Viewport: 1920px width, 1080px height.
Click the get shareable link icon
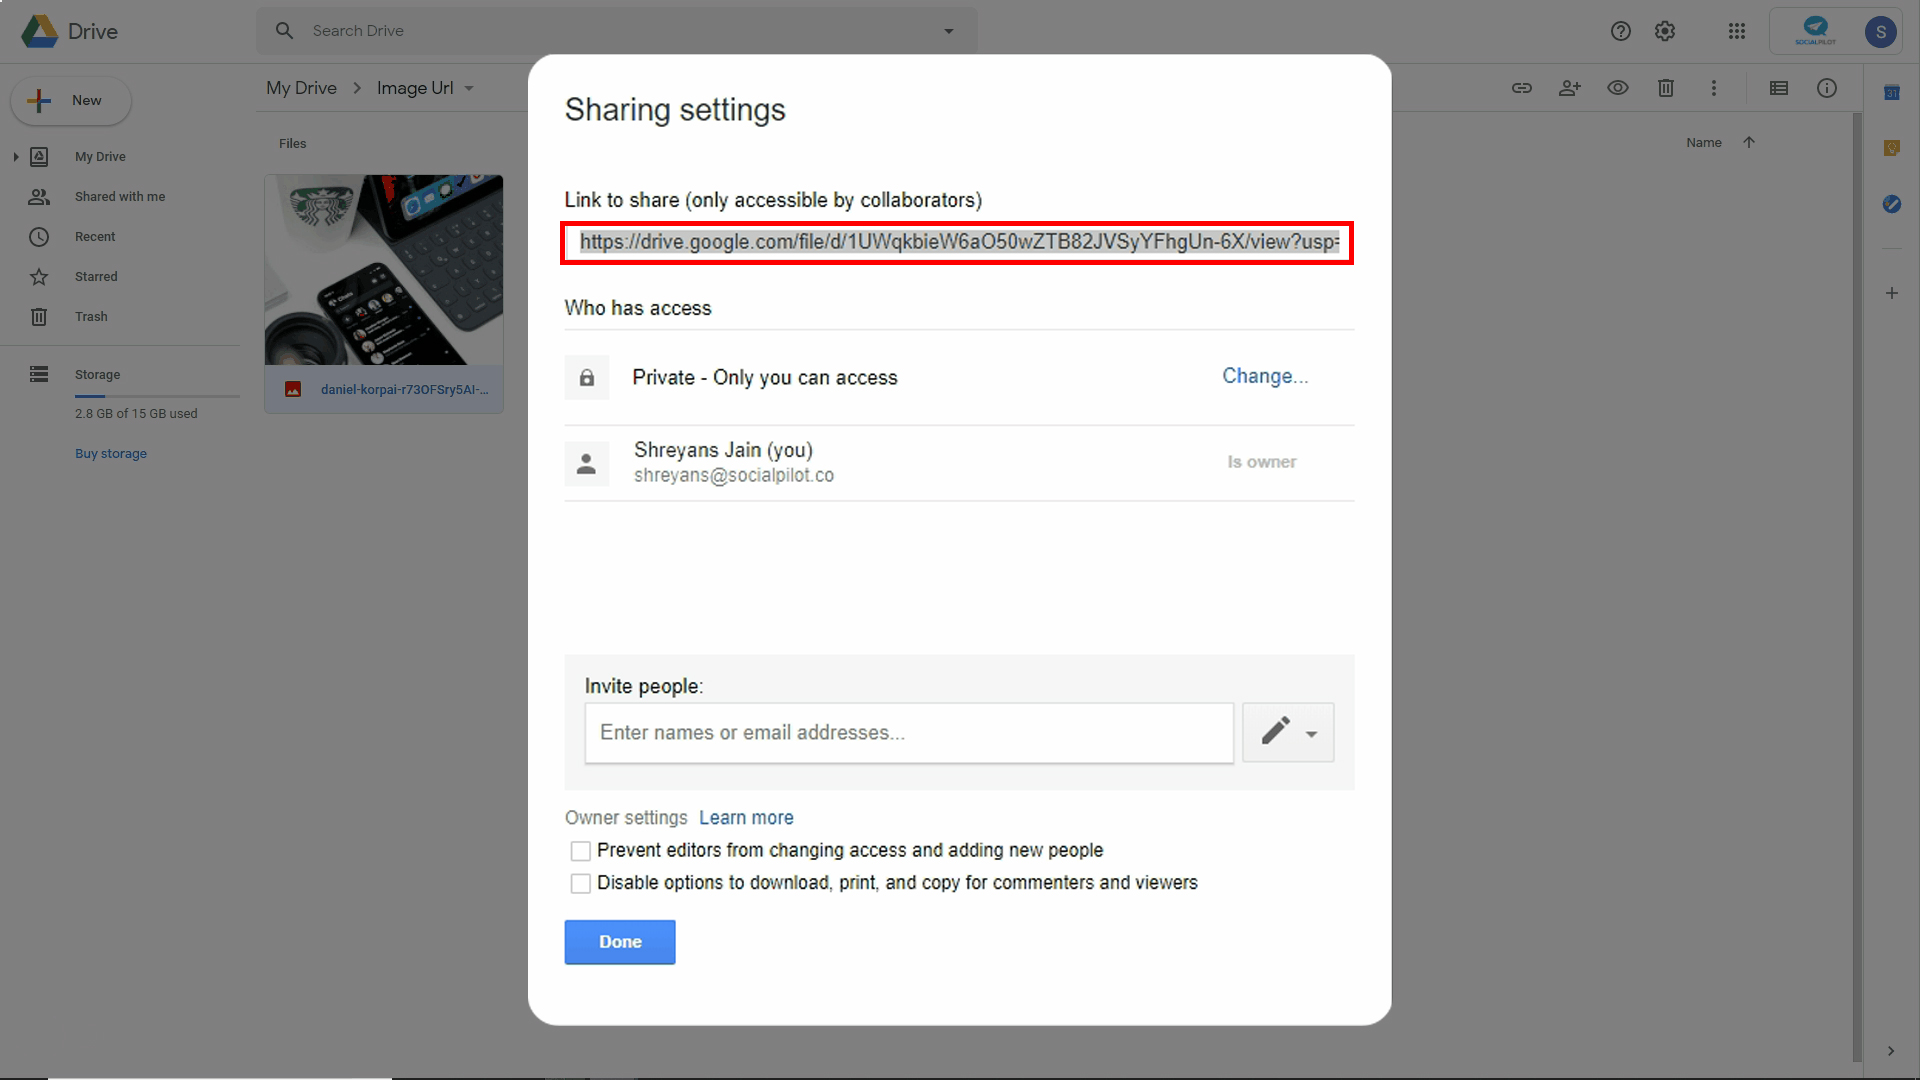point(1521,88)
